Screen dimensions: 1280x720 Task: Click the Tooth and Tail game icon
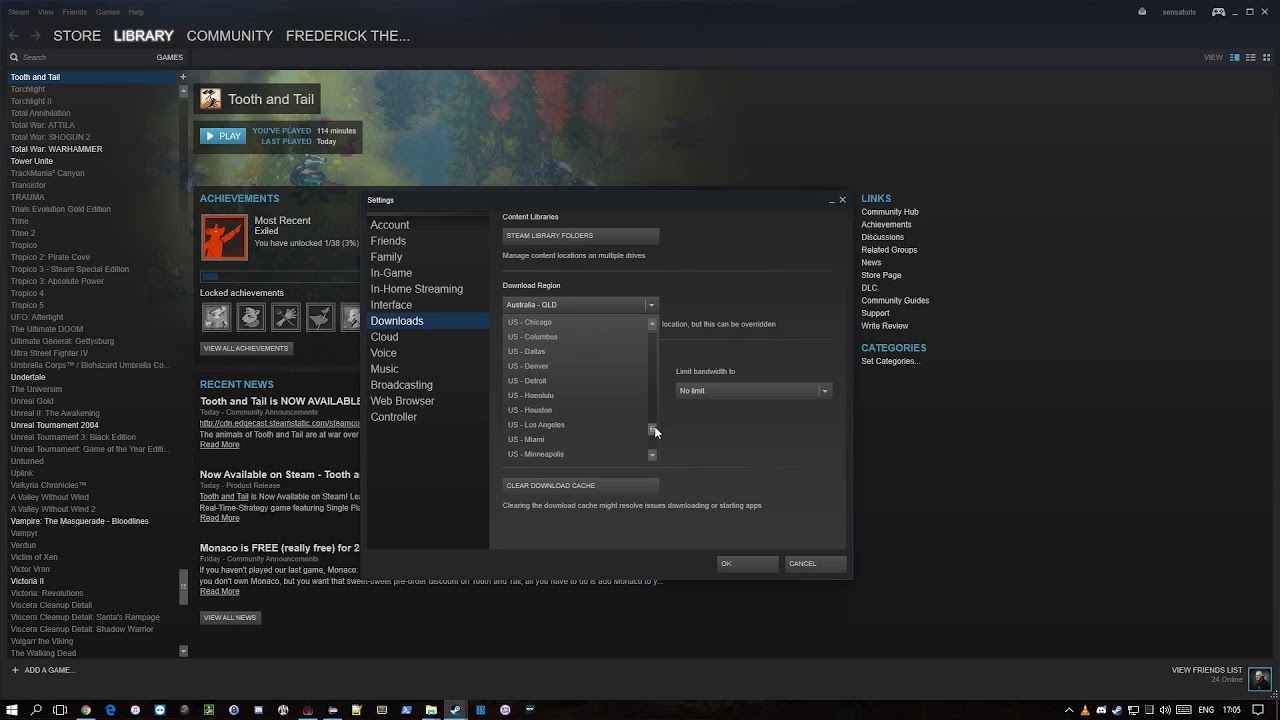[210, 99]
